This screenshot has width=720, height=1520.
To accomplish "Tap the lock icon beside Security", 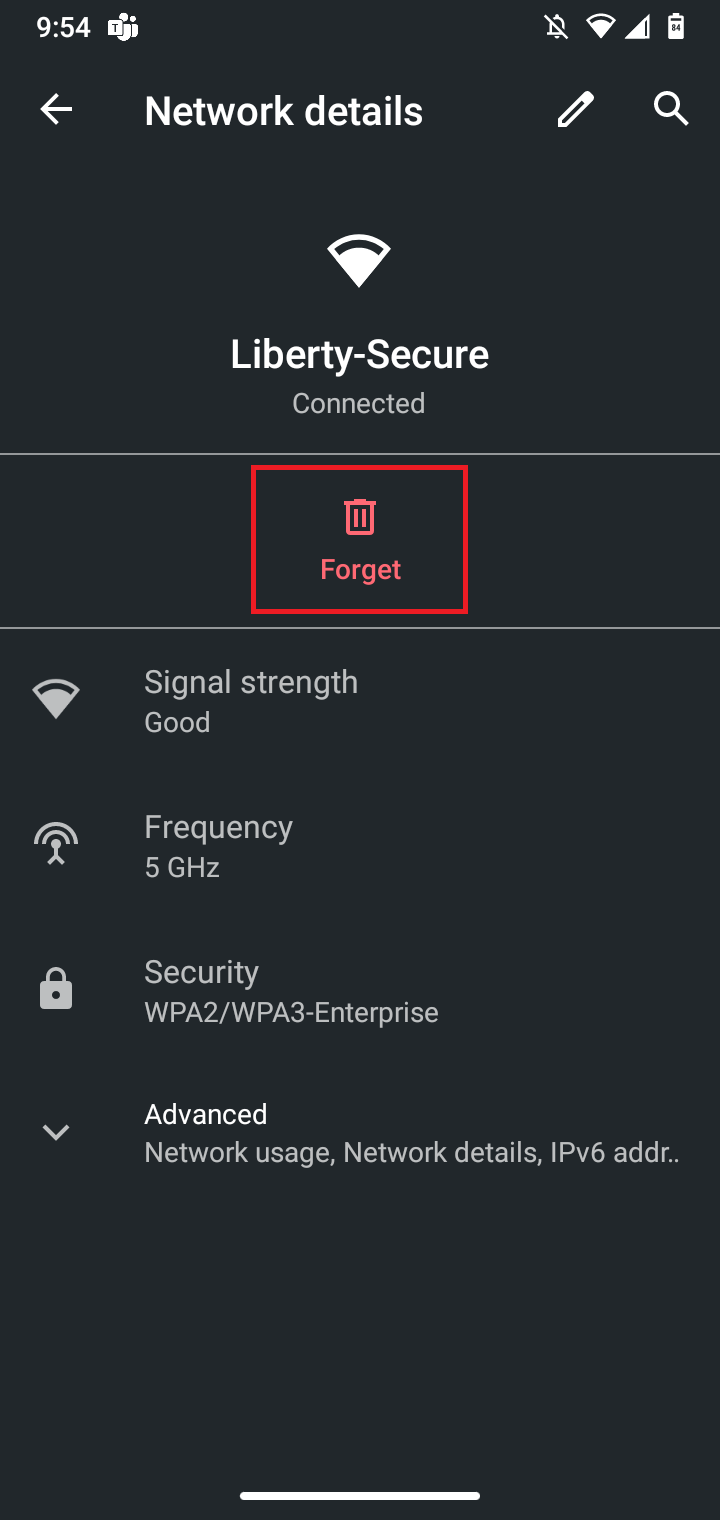I will coord(56,989).
